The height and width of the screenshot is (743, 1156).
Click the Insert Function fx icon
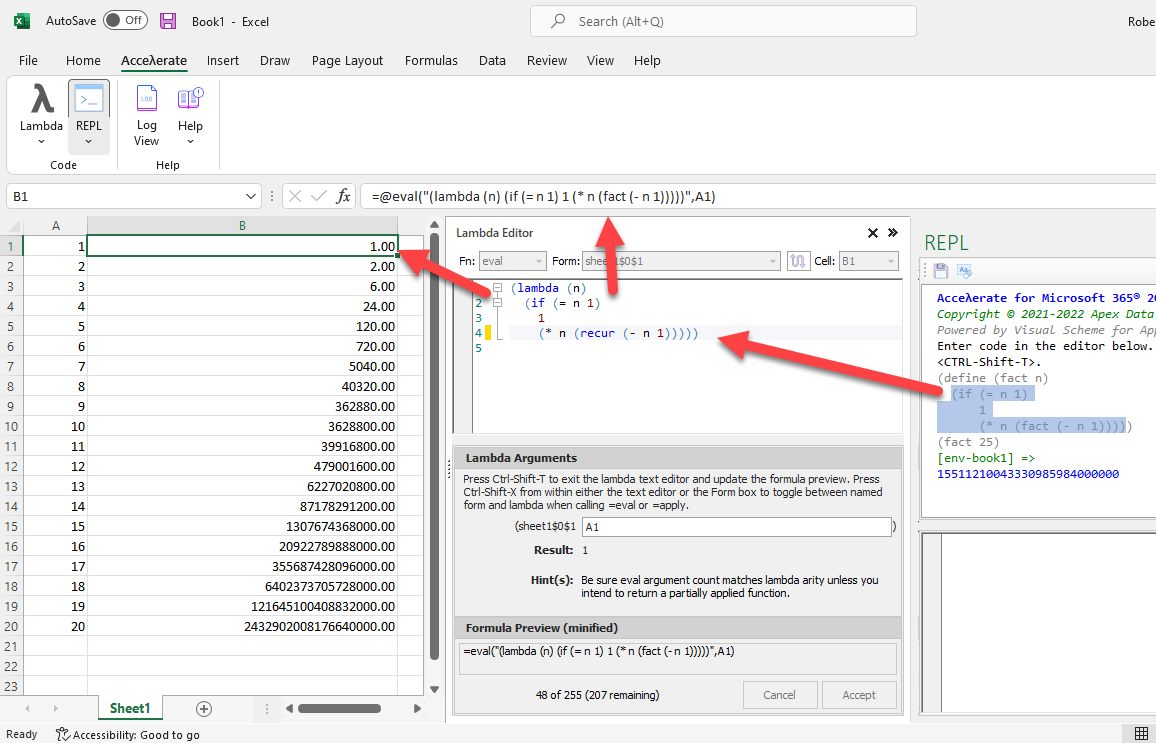pyautogui.click(x=343, y=196)
